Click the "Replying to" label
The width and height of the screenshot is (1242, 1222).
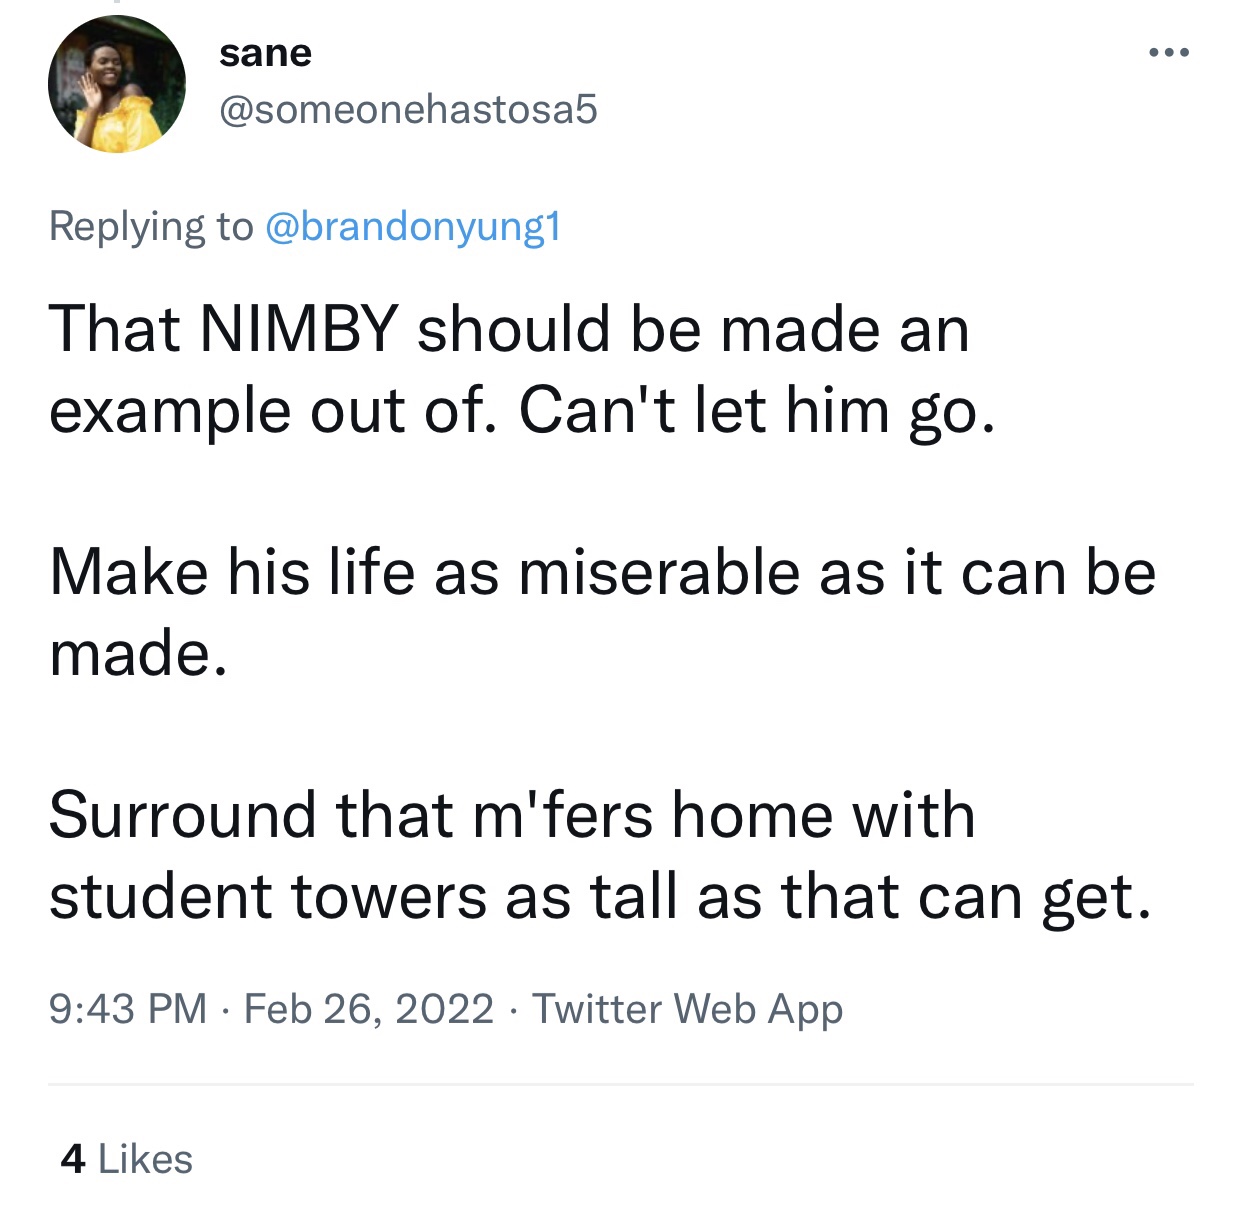(x=151, y=226)
